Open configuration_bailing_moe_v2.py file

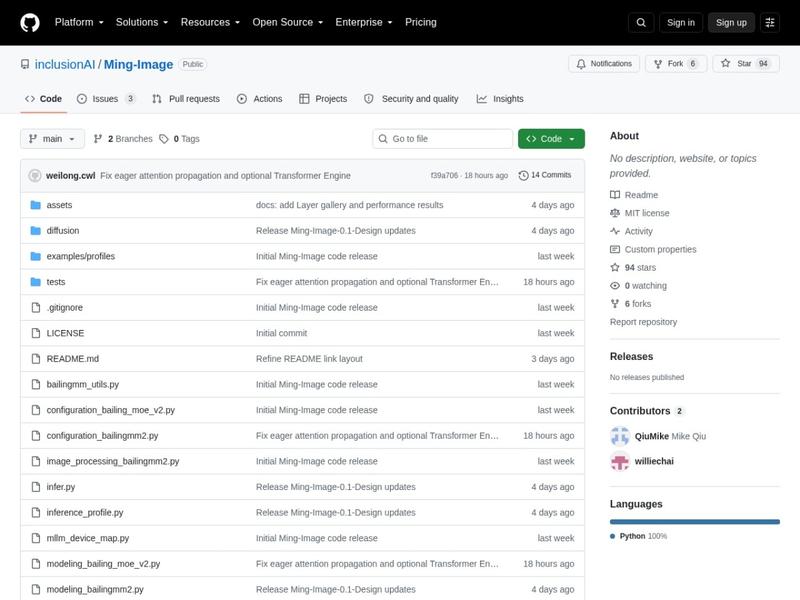(111, 410)
